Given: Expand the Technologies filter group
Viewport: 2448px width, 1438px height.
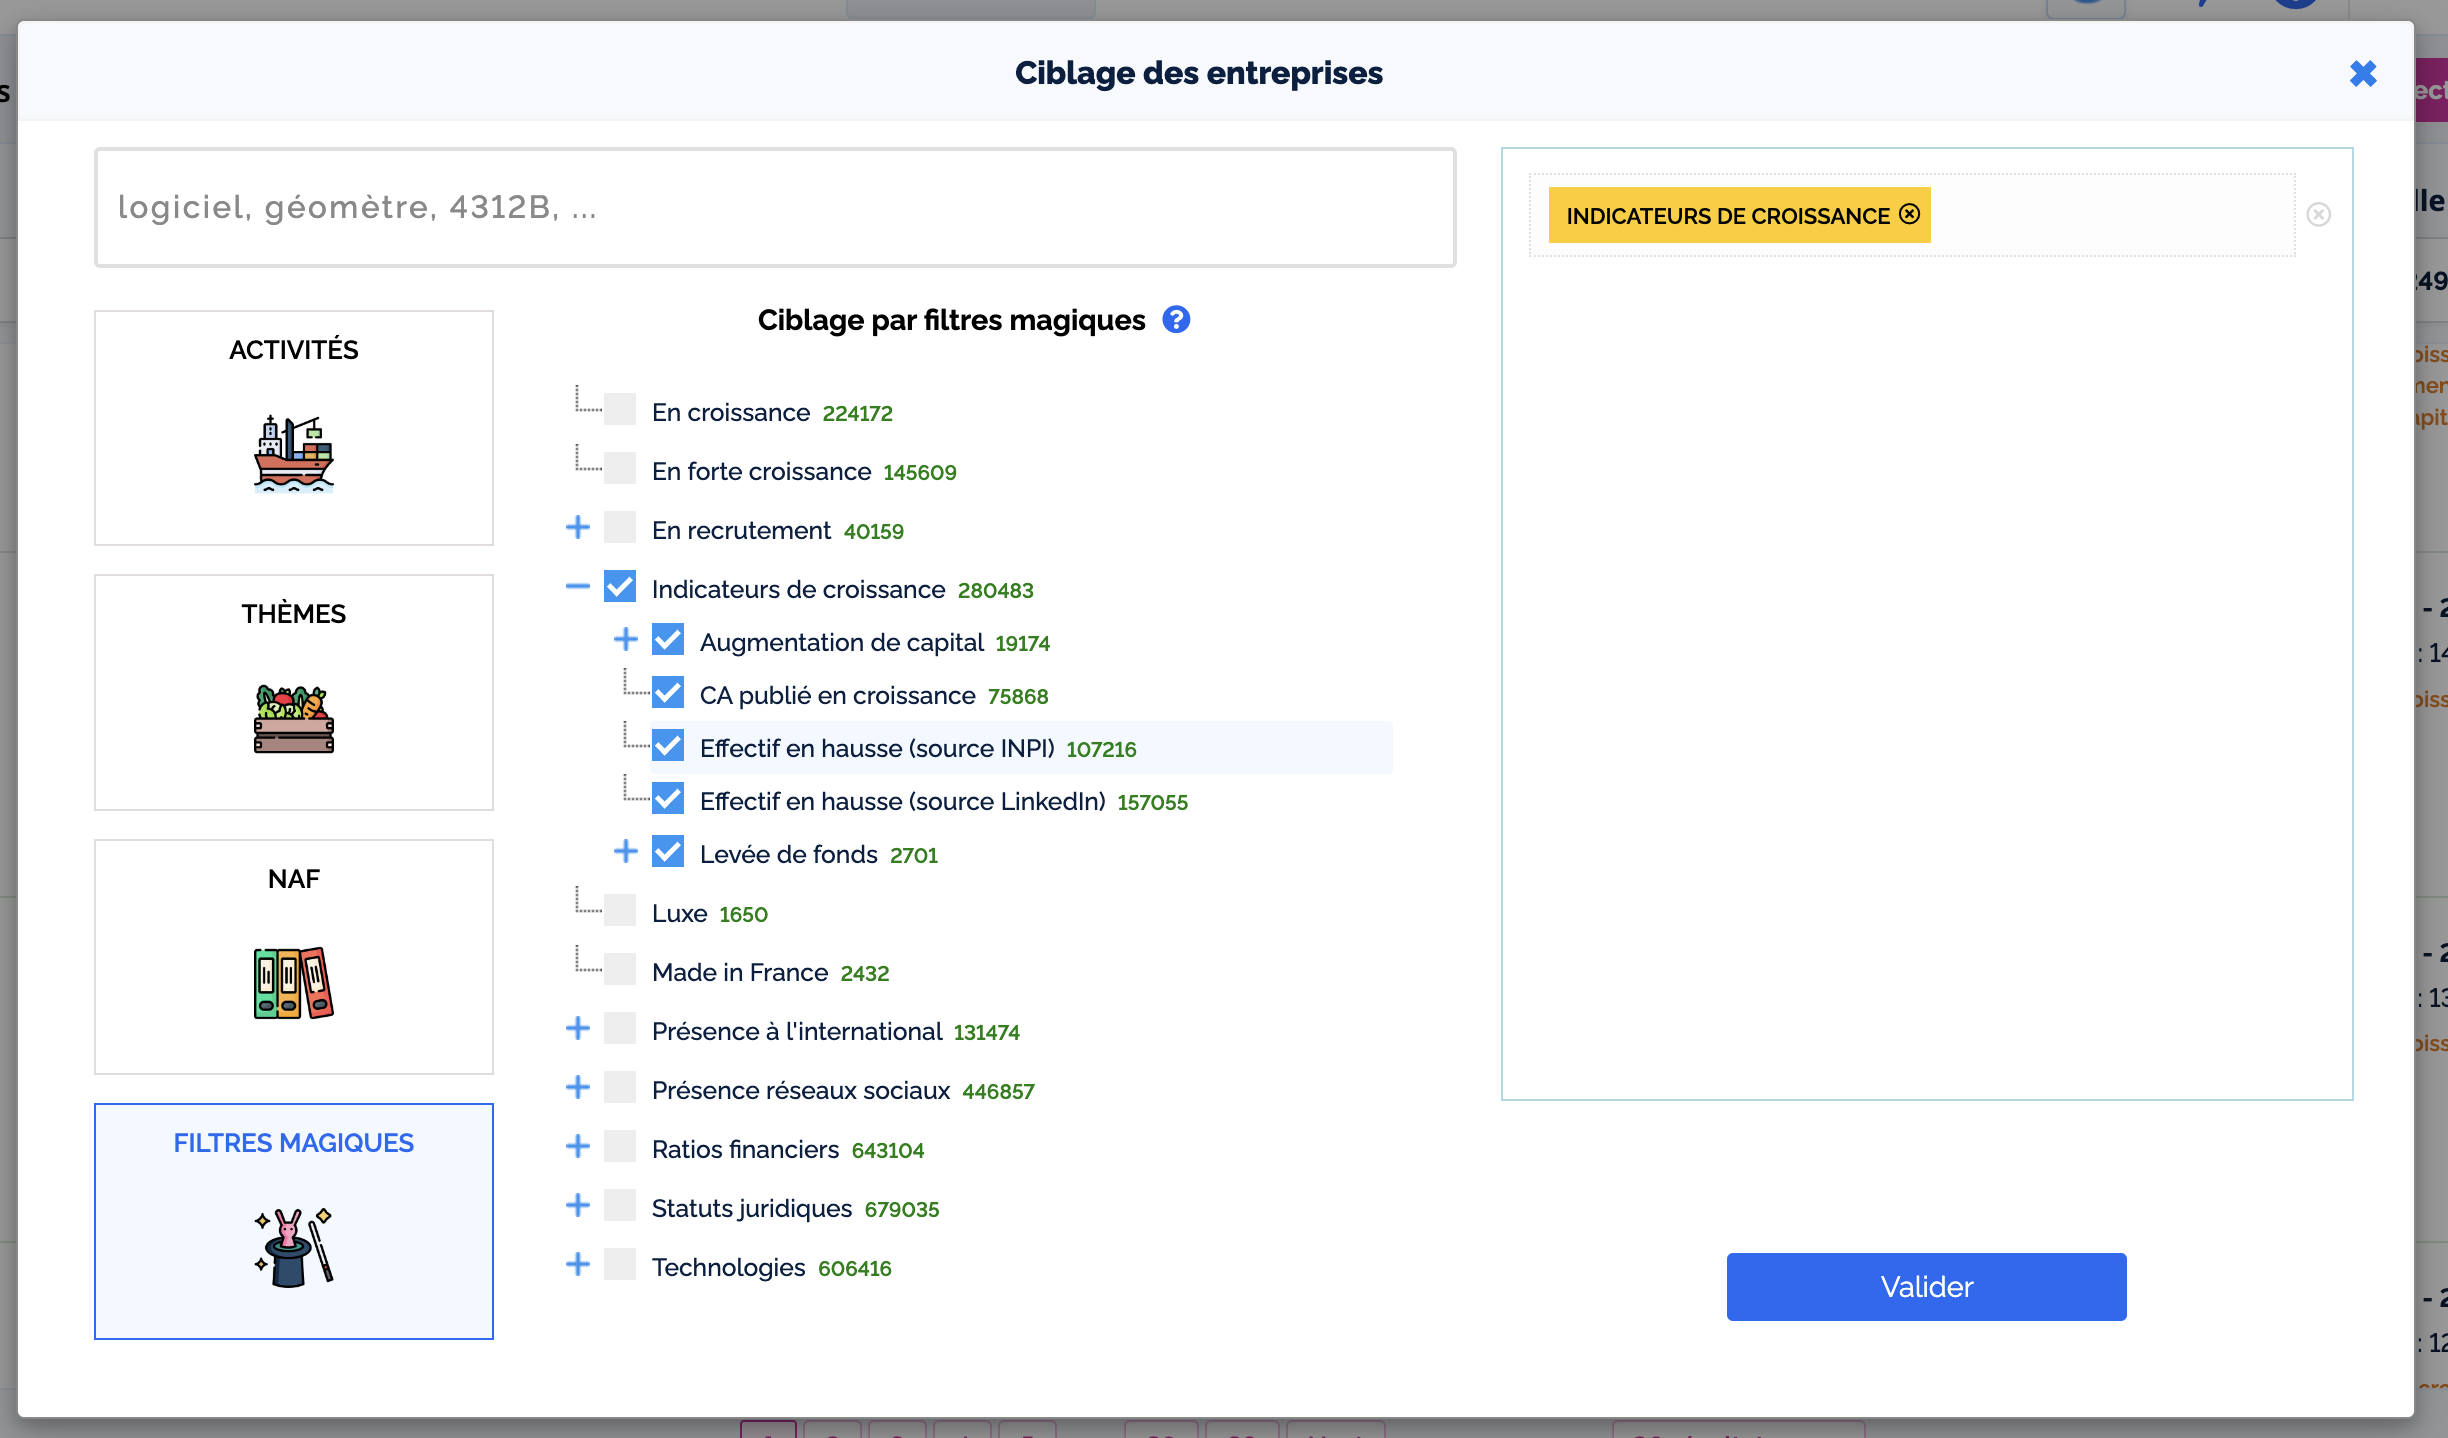Looking at the screenshot, I should [x=578, y=1265].
